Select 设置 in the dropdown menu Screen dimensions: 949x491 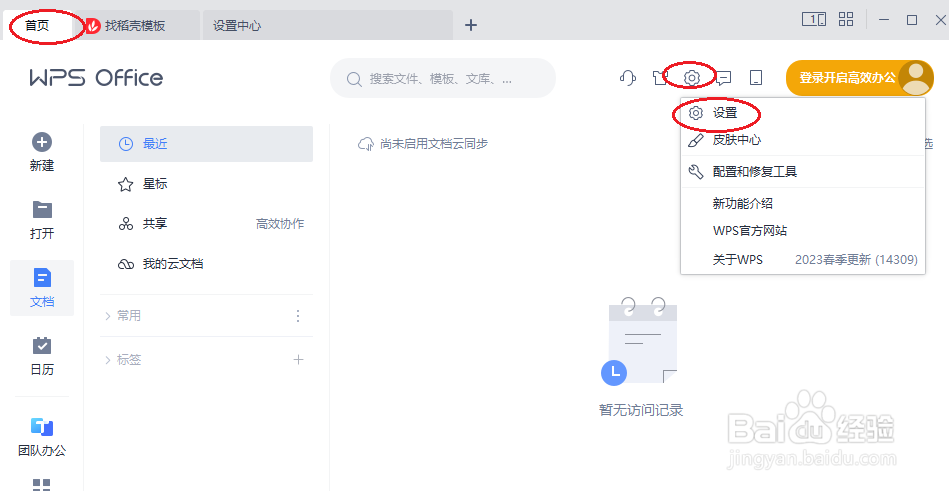pos(803,113)
